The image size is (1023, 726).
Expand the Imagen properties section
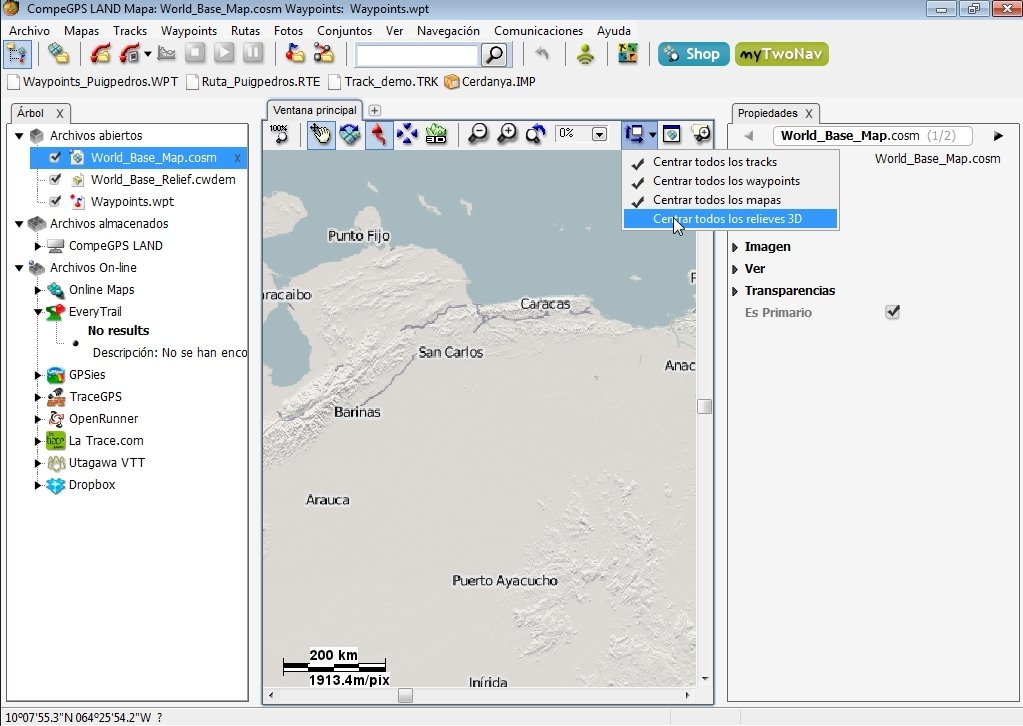735,247
